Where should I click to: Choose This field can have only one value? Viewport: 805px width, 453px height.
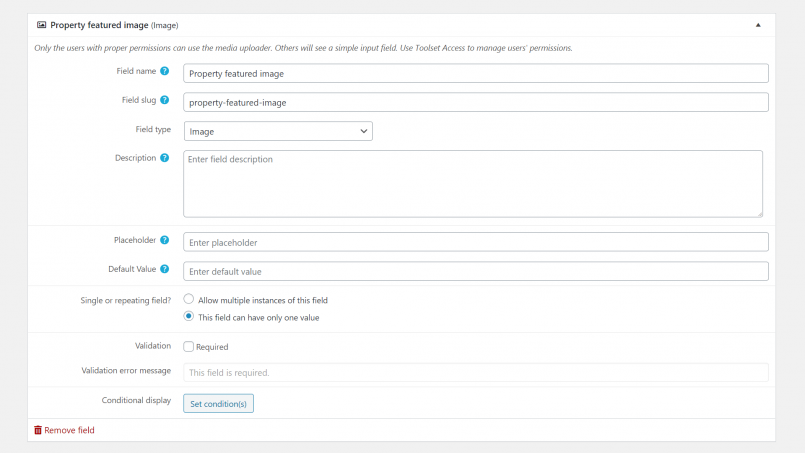tap(188, 316)
